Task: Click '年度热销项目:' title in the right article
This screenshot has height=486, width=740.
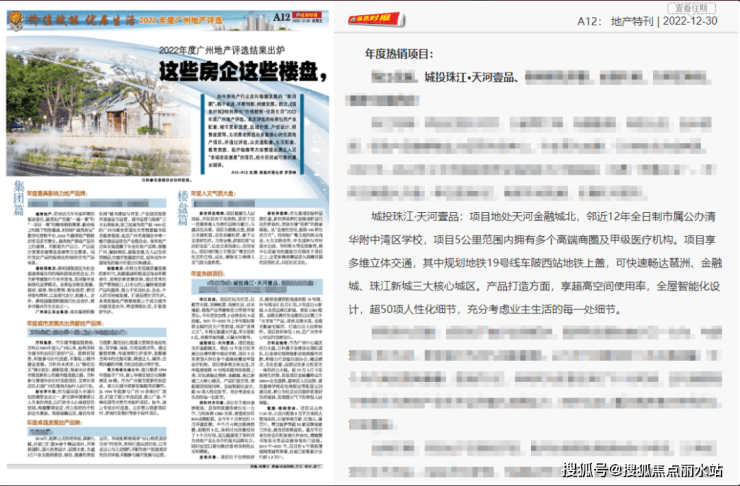Action: coord(399,54)
